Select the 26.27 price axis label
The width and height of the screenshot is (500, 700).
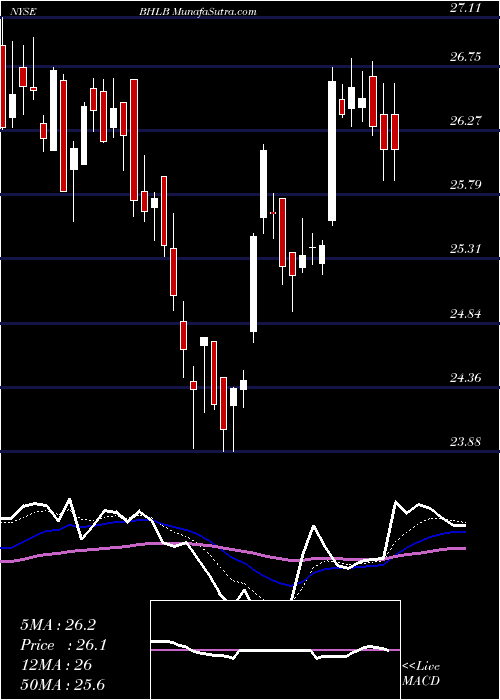468,121
